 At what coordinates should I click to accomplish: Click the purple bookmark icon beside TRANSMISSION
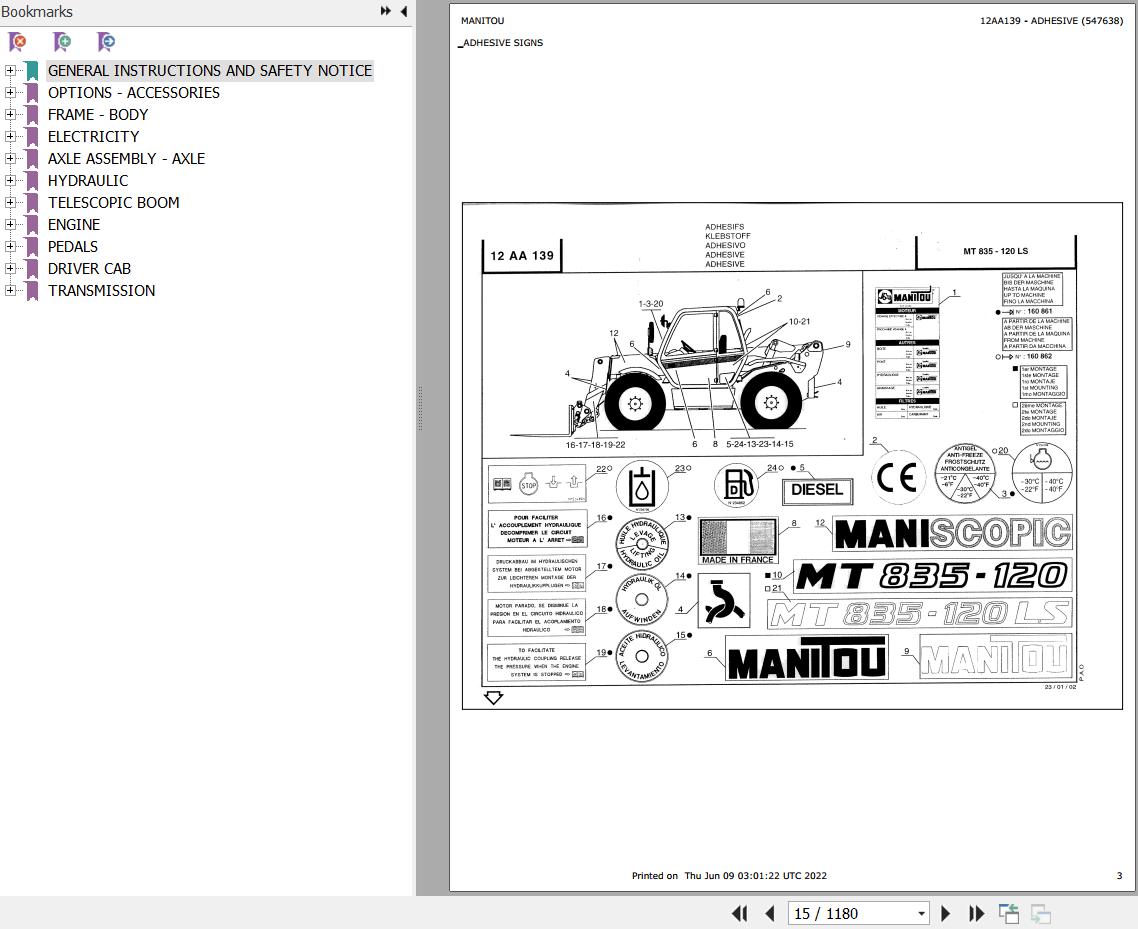[32, 291]
